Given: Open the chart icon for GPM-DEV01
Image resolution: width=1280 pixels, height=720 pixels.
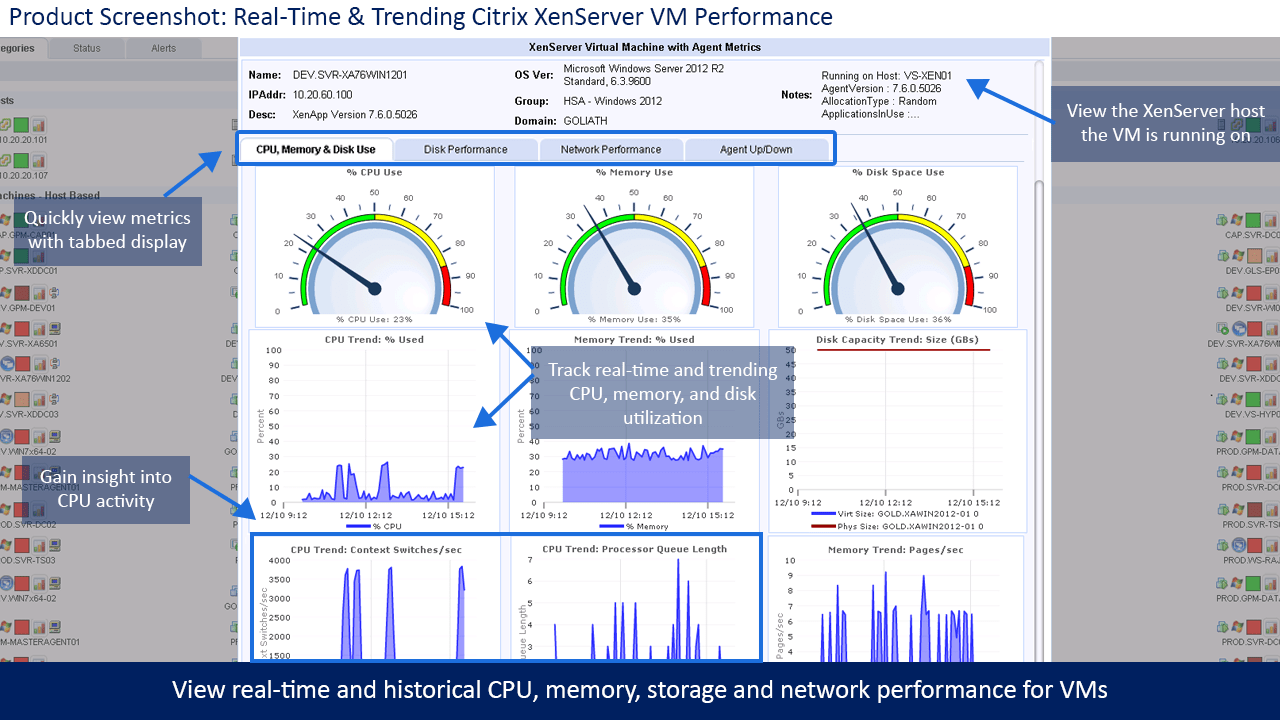Looking at the screenshot, I should [39, 293].
